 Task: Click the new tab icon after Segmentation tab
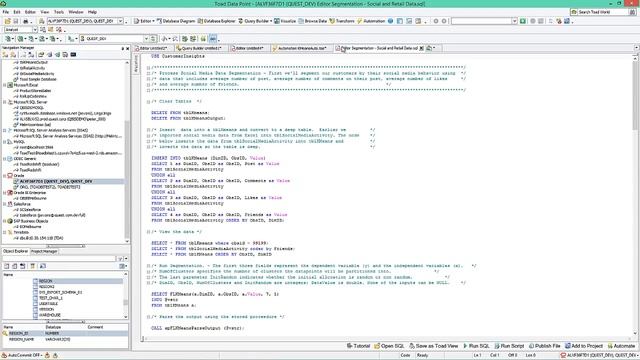(x=429, y=48)
